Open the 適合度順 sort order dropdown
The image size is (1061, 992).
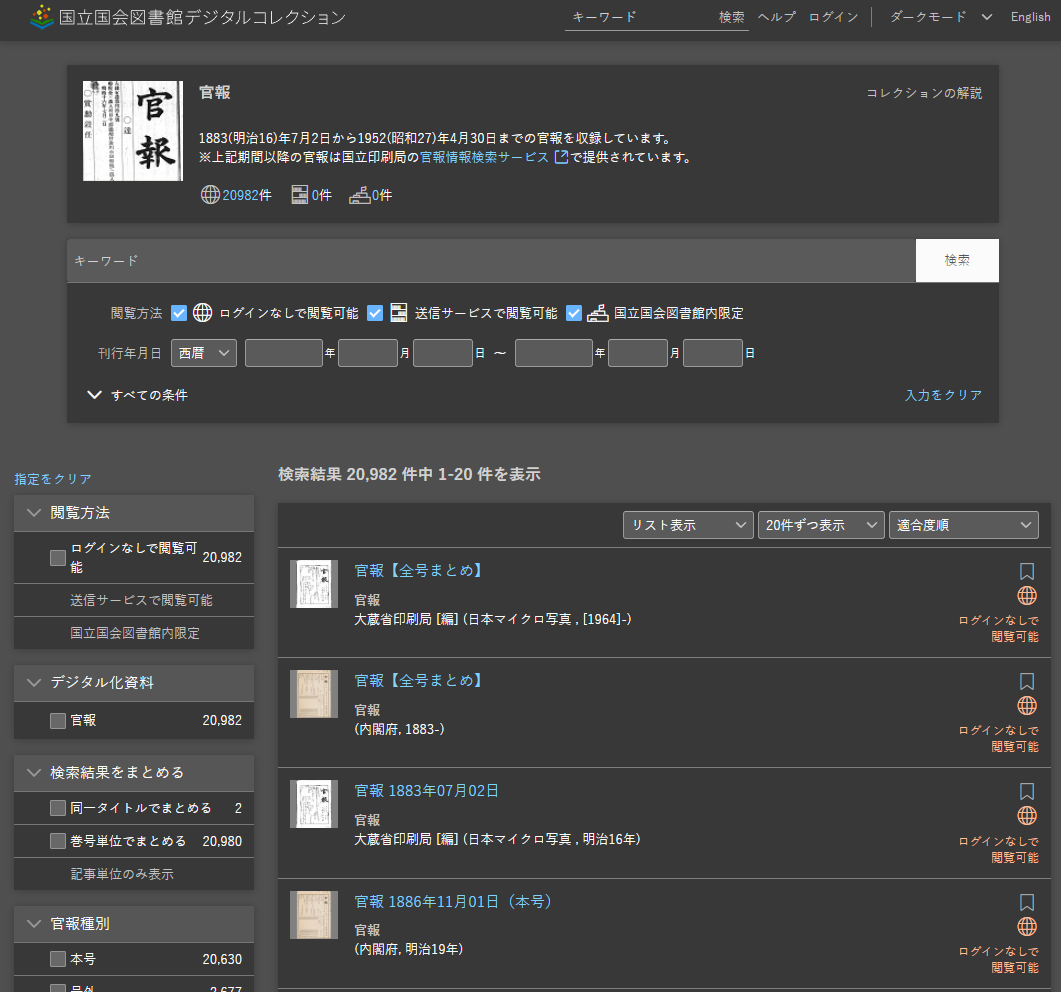click(x=963, y=525)
